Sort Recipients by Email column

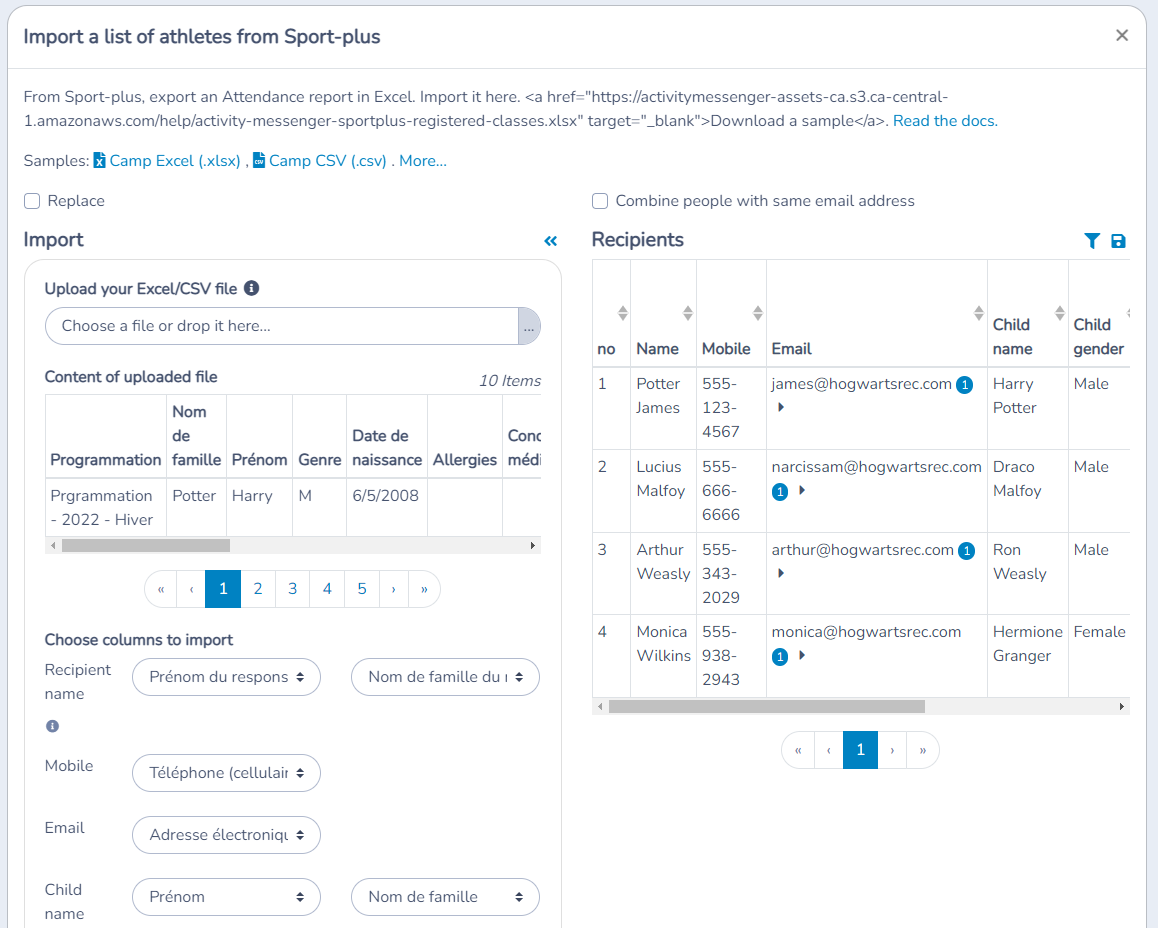point(979,313)
